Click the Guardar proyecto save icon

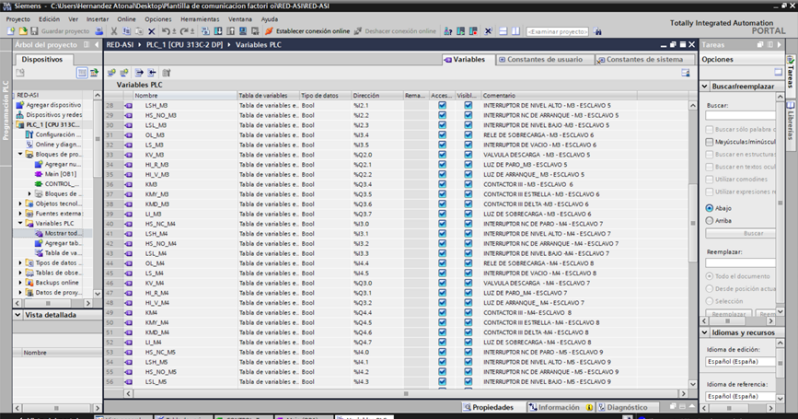coord(35,31)
